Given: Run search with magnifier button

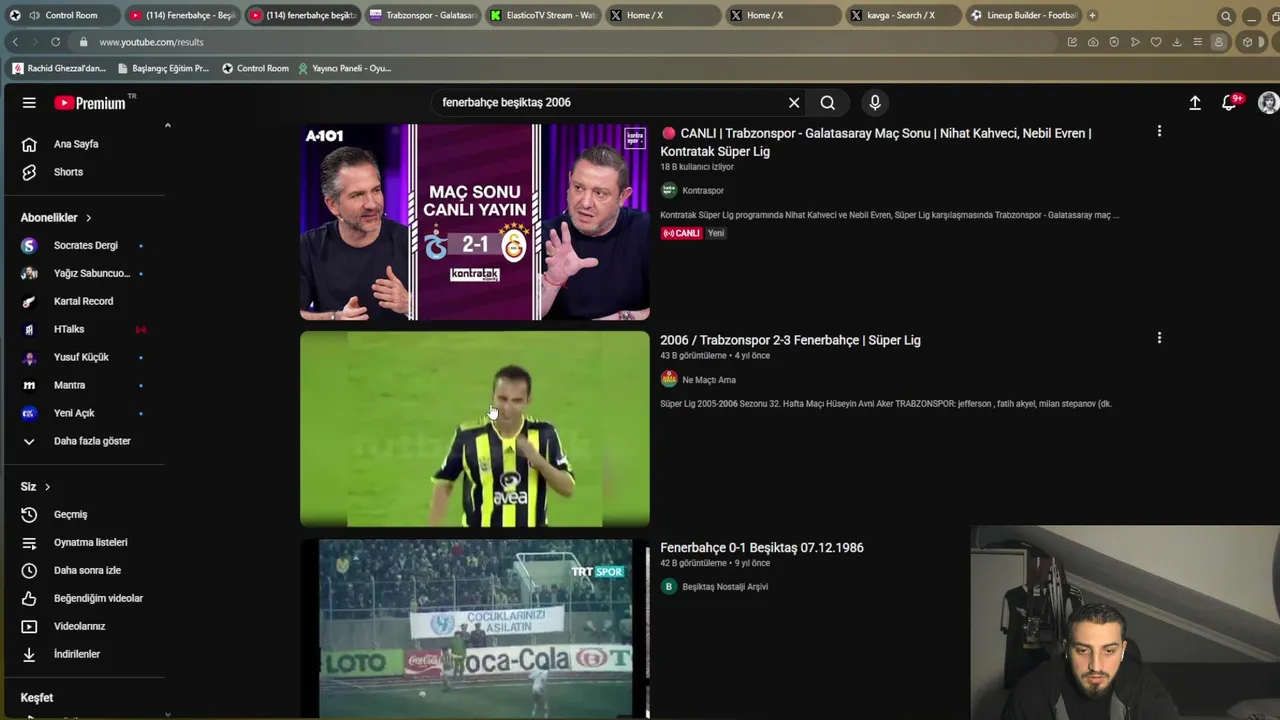Looking at the screenshot, I should pos(828,103).
